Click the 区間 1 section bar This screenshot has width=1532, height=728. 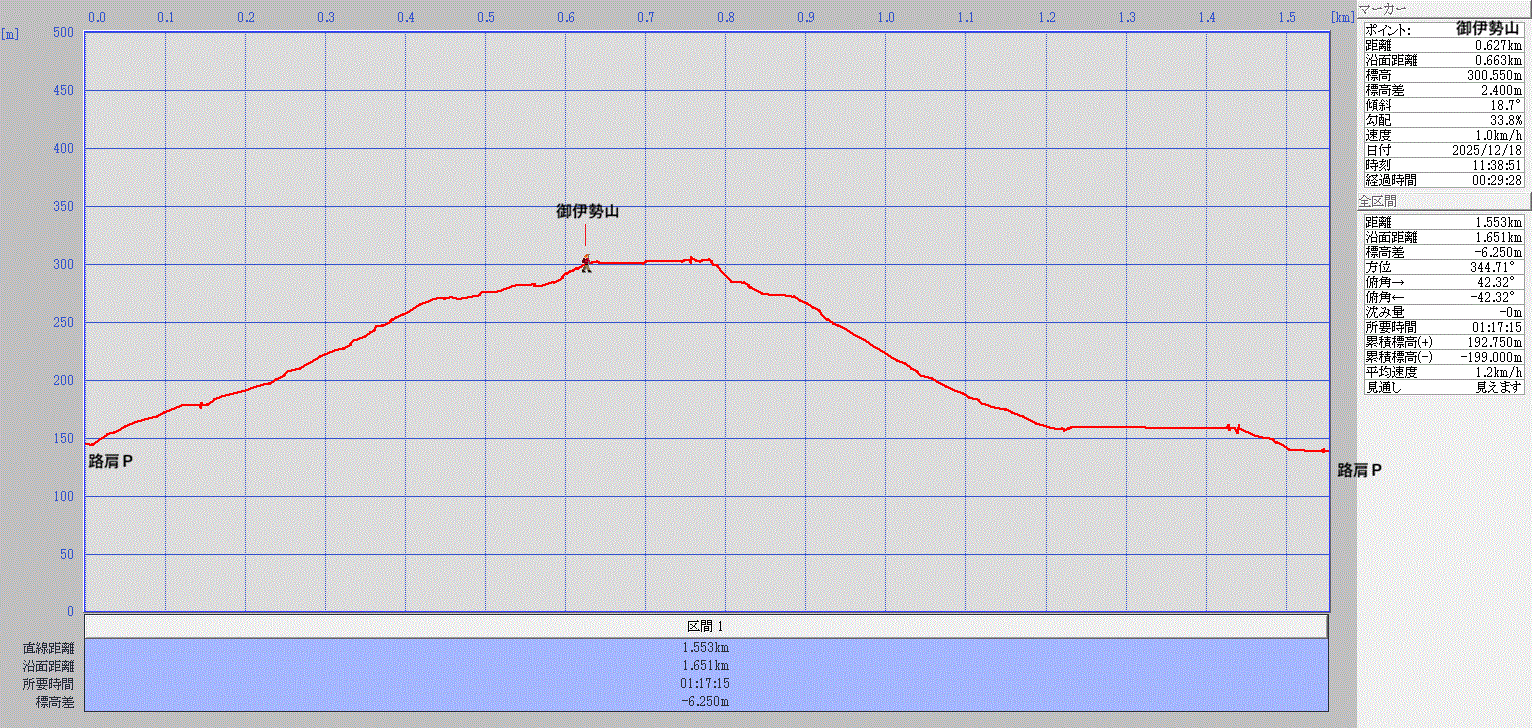(x=706, y=626)
